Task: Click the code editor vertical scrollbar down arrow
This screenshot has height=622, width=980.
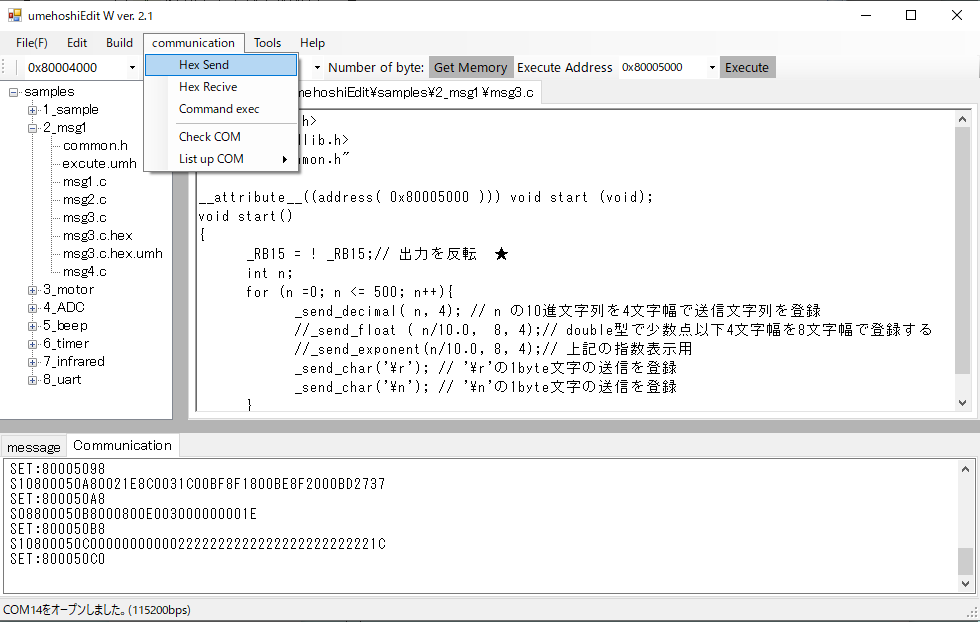Action: 963,402
